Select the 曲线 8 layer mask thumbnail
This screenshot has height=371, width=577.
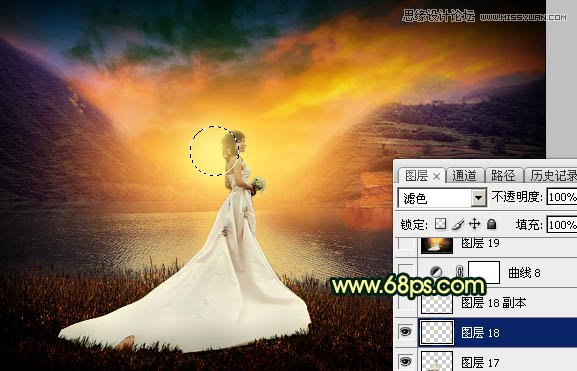[484, 272]
